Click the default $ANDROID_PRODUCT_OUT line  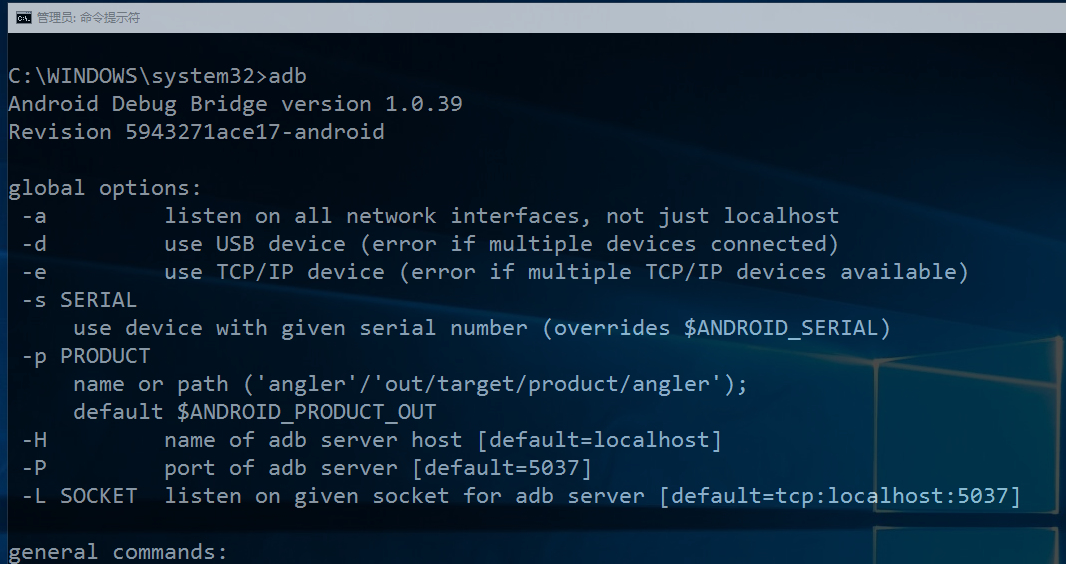[x=255, y=412]
